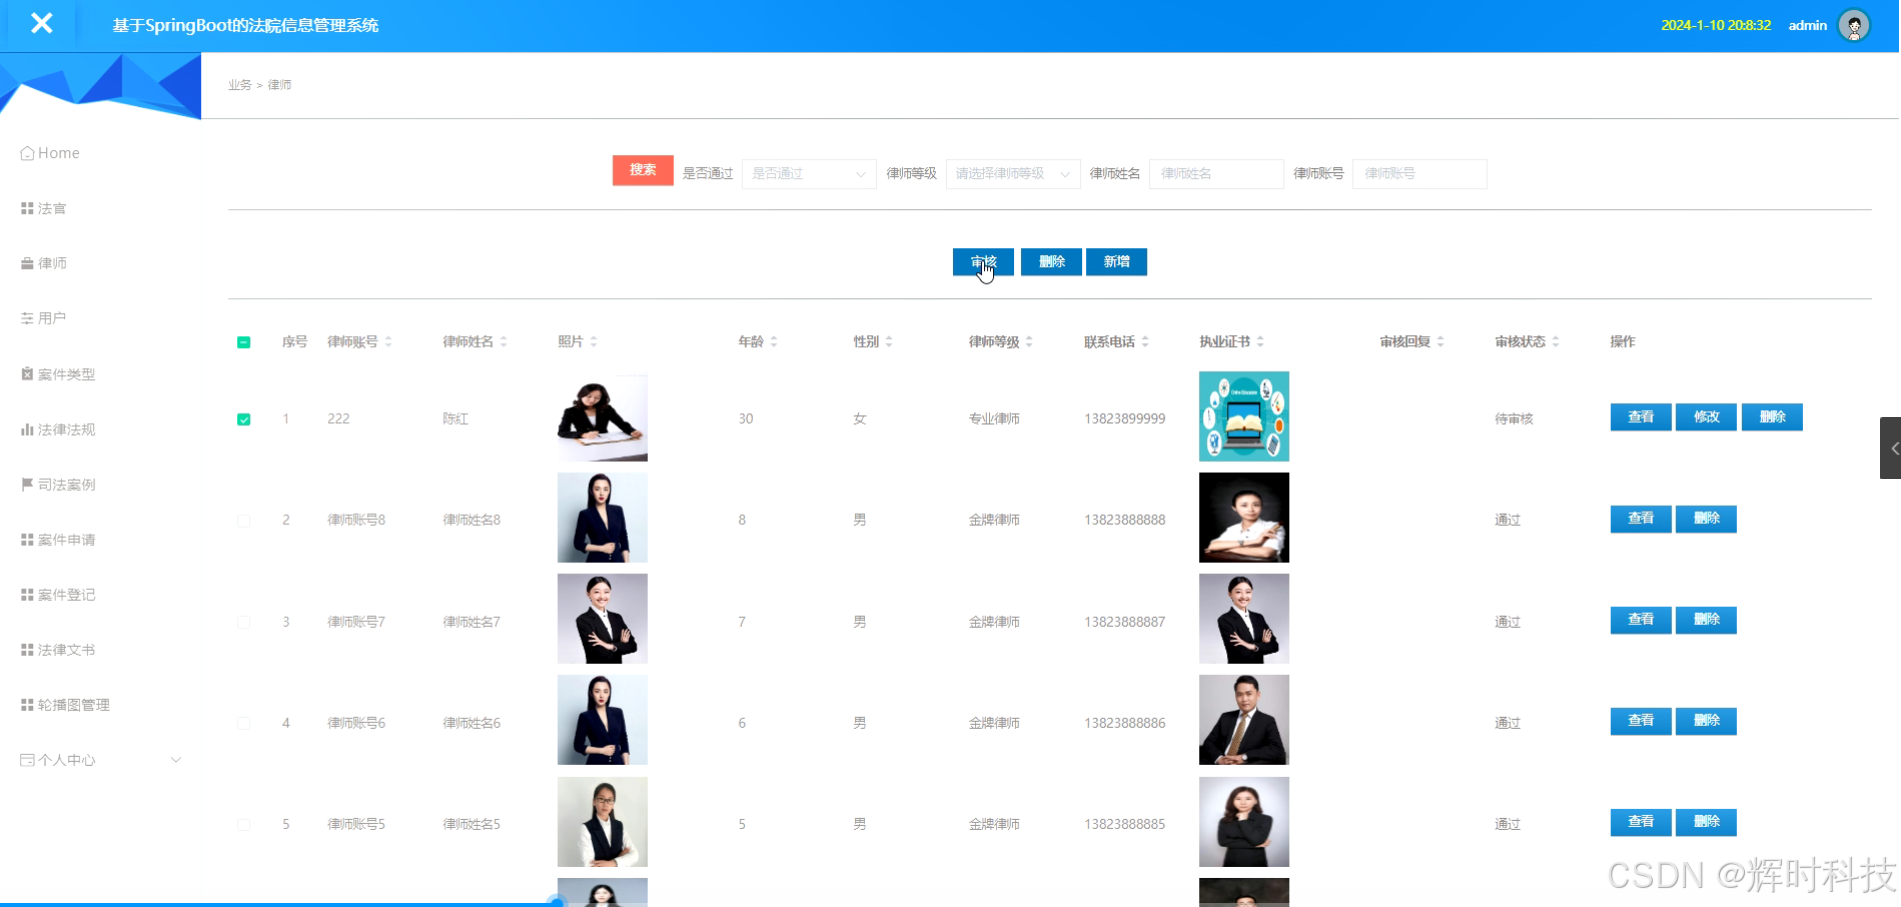Image resolution: width=1901 pixels, height=907 pixels.
Task: Click the red 搜索 button
Action: pos(643,170)
